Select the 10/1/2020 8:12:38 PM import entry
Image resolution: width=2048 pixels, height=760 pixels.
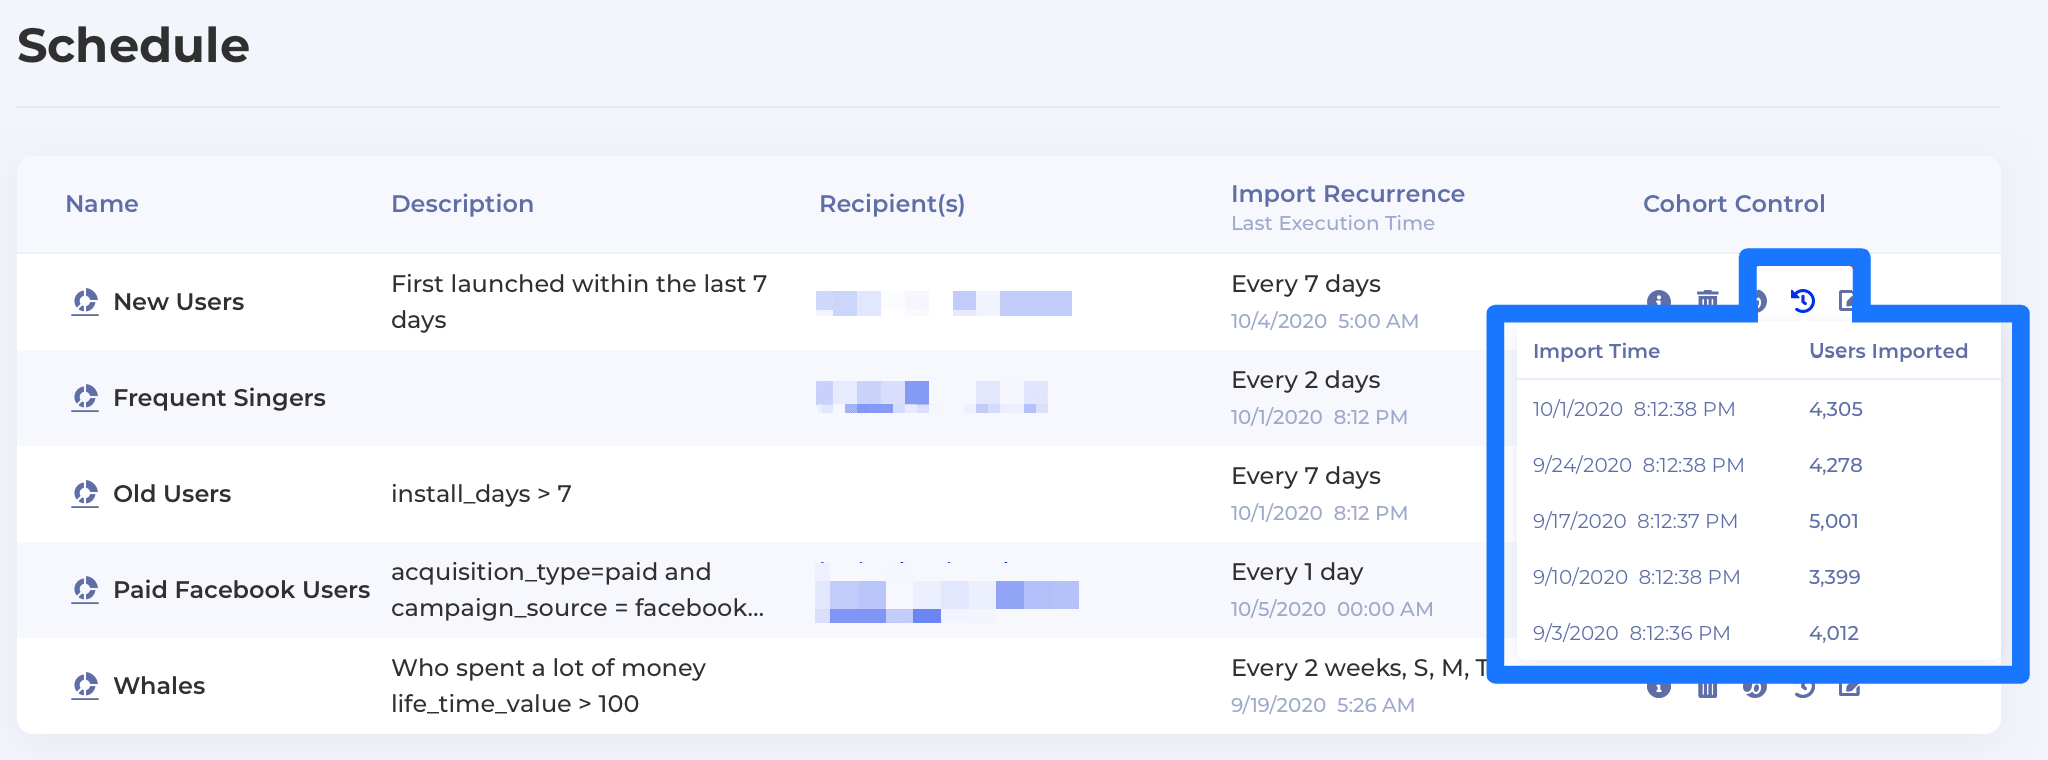tap(1633, 409)
